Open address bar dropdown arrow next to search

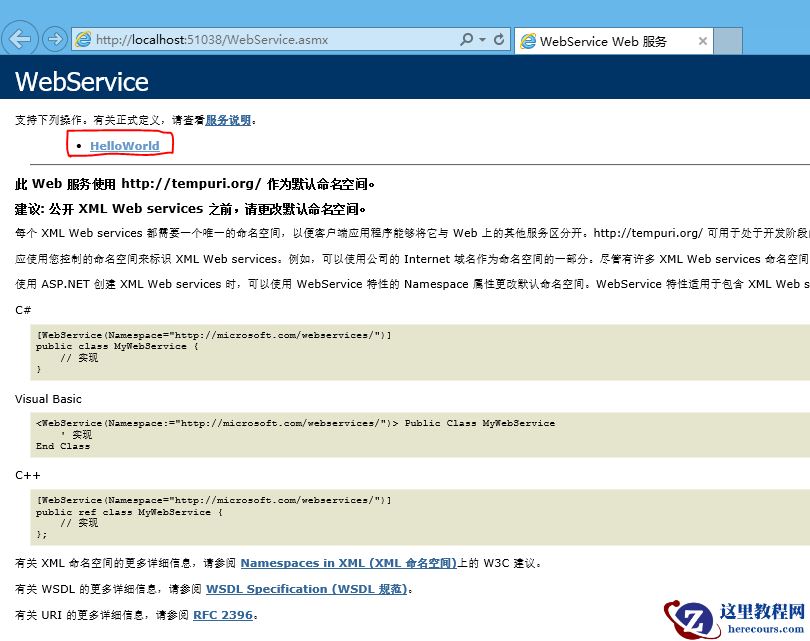[x=482, y=39]
